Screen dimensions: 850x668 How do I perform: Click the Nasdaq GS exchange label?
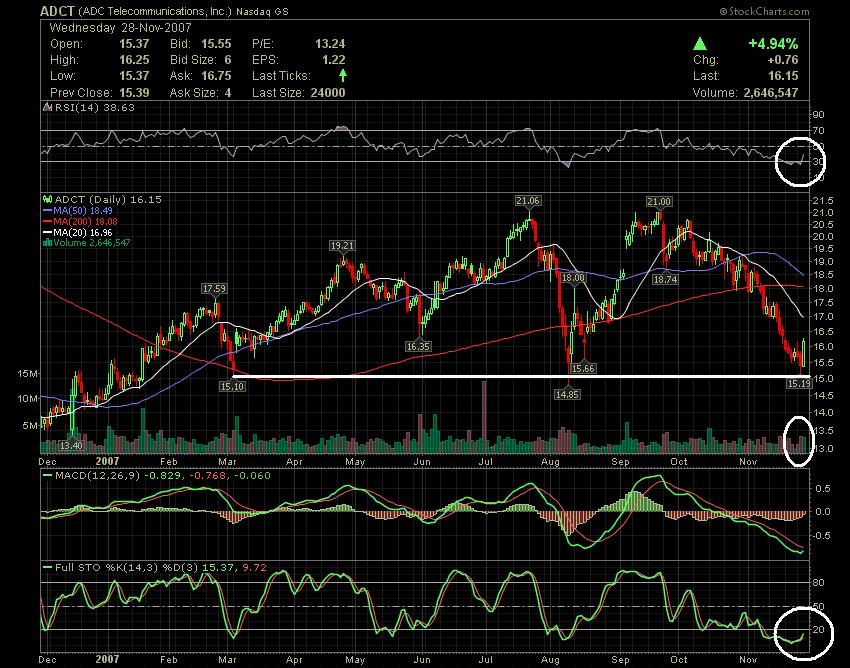tap(262, 11)
